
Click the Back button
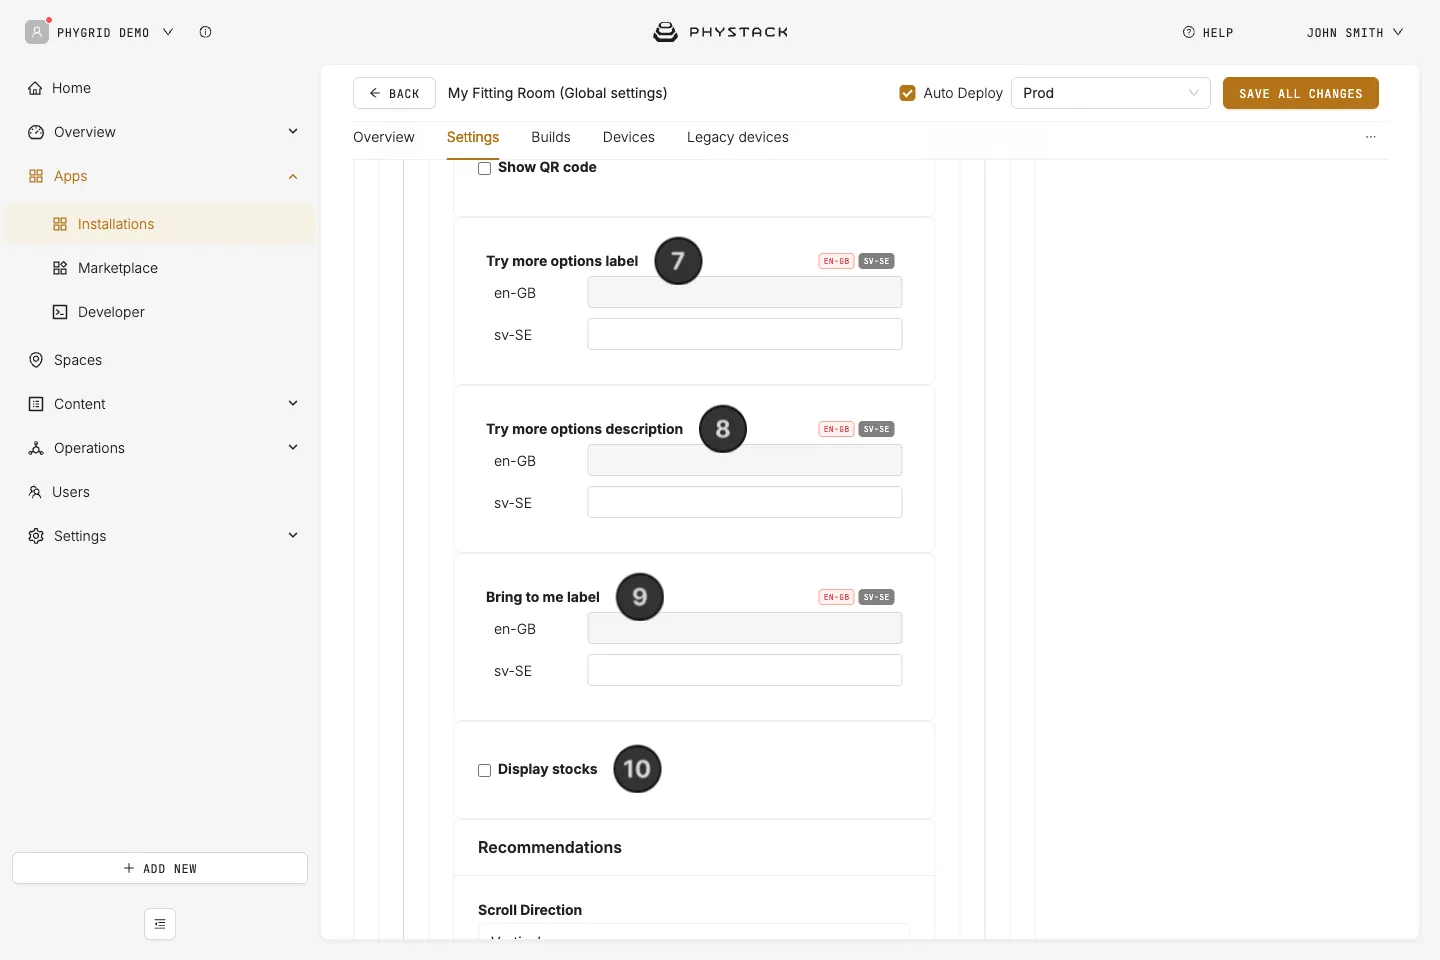(x=394, y=93)
